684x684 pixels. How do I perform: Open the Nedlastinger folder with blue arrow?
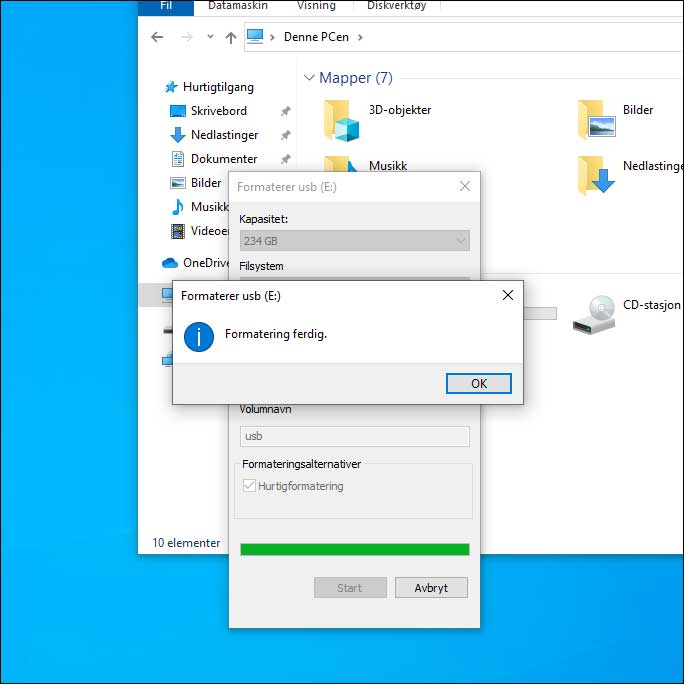pos(596,175)
